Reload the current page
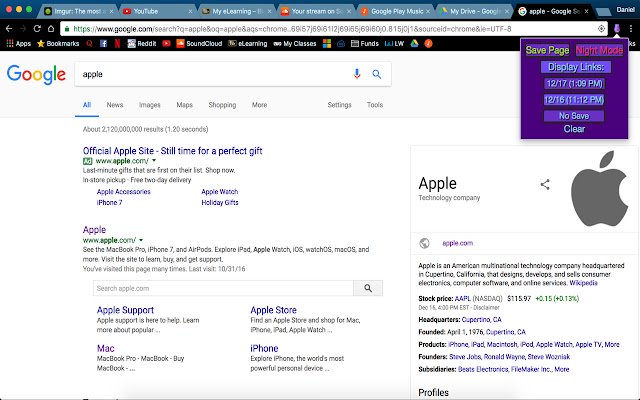Viewport: 640px width, 400px height. click(37, 29)
